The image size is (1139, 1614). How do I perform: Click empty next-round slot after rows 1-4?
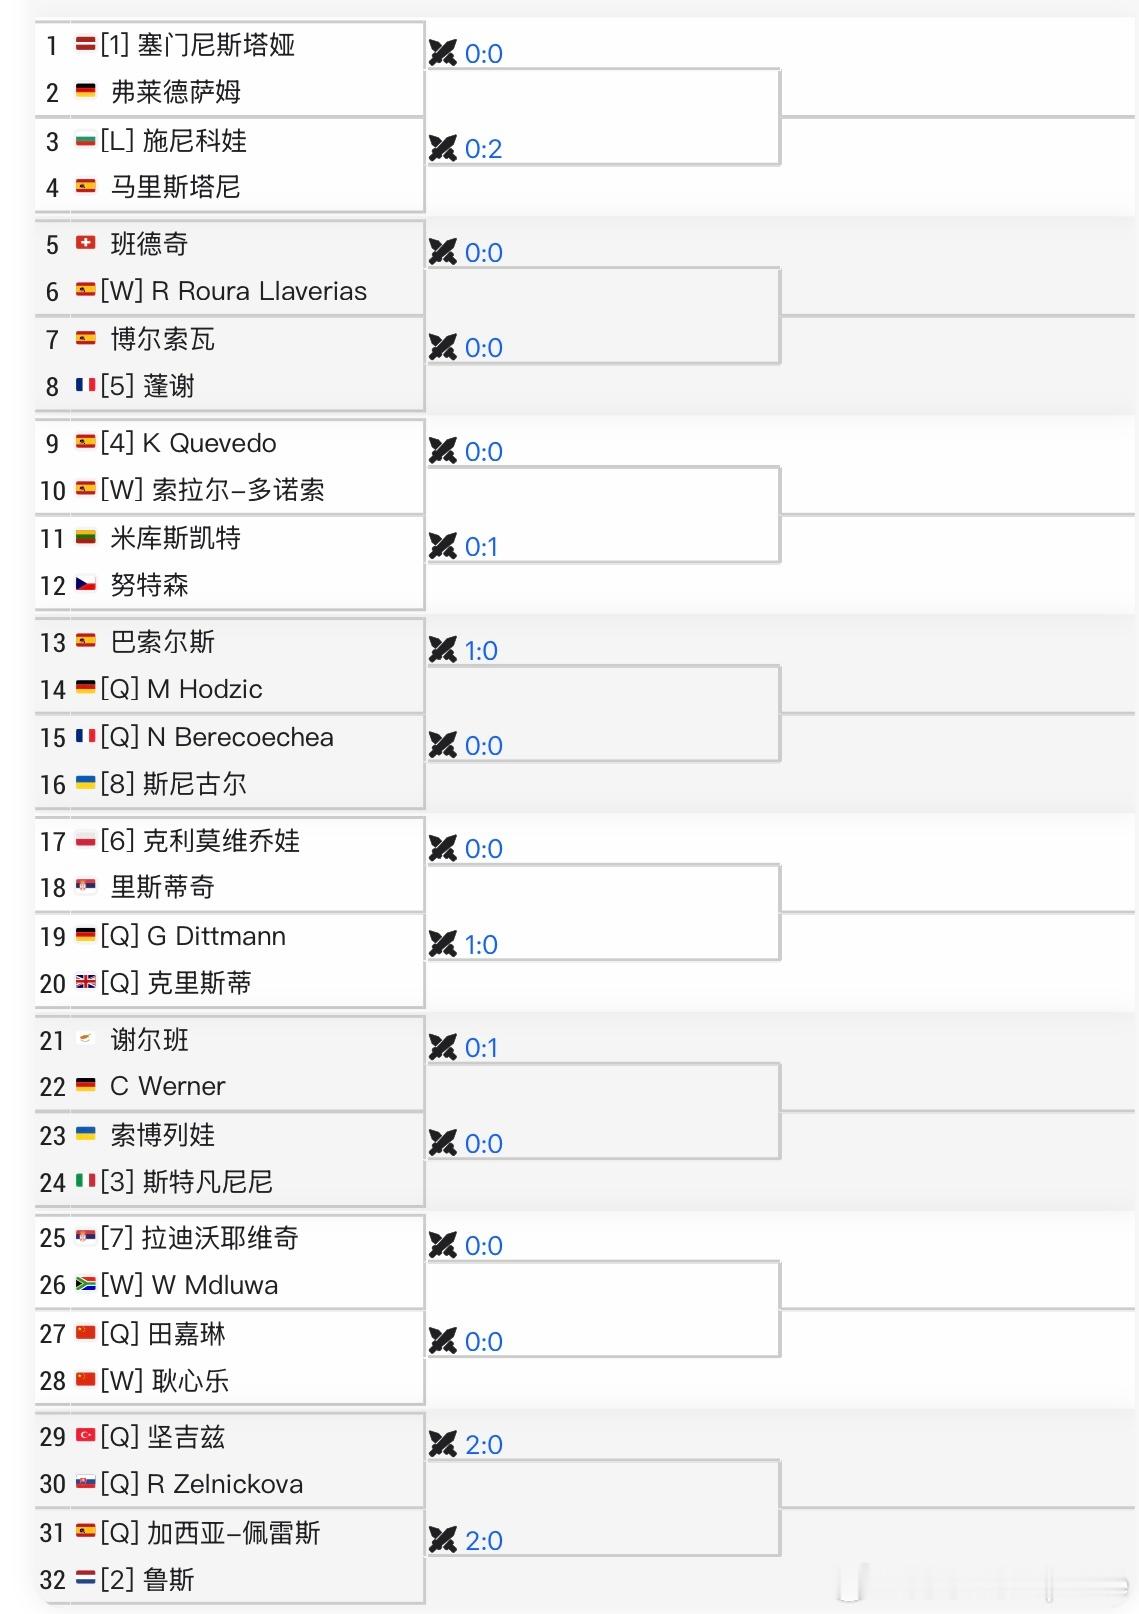pos(602,116)
